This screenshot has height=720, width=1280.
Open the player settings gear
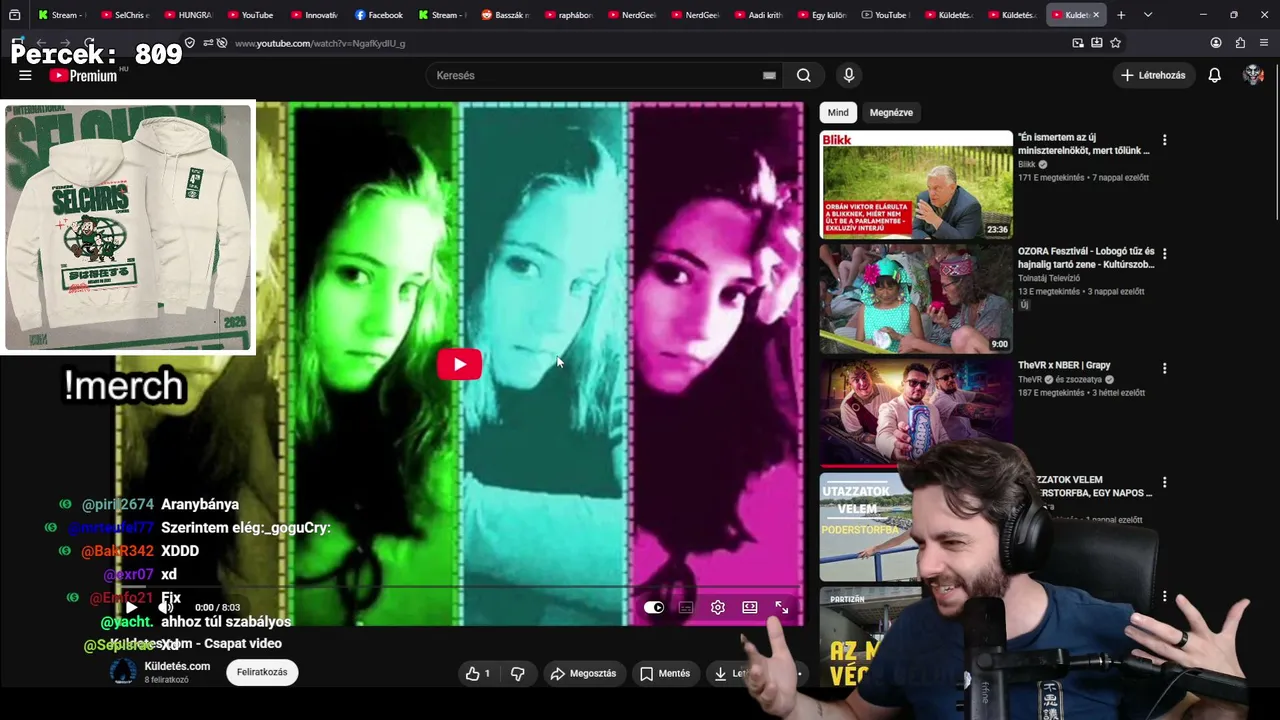click(718, 607)
